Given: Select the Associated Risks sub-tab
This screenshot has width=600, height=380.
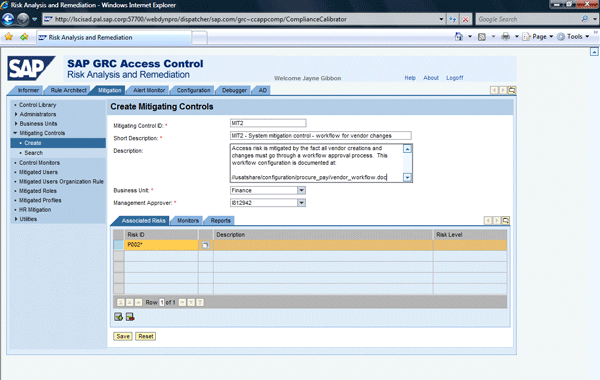Looking at the screenshot, I should pyautogui.click(x=143, y=221).
